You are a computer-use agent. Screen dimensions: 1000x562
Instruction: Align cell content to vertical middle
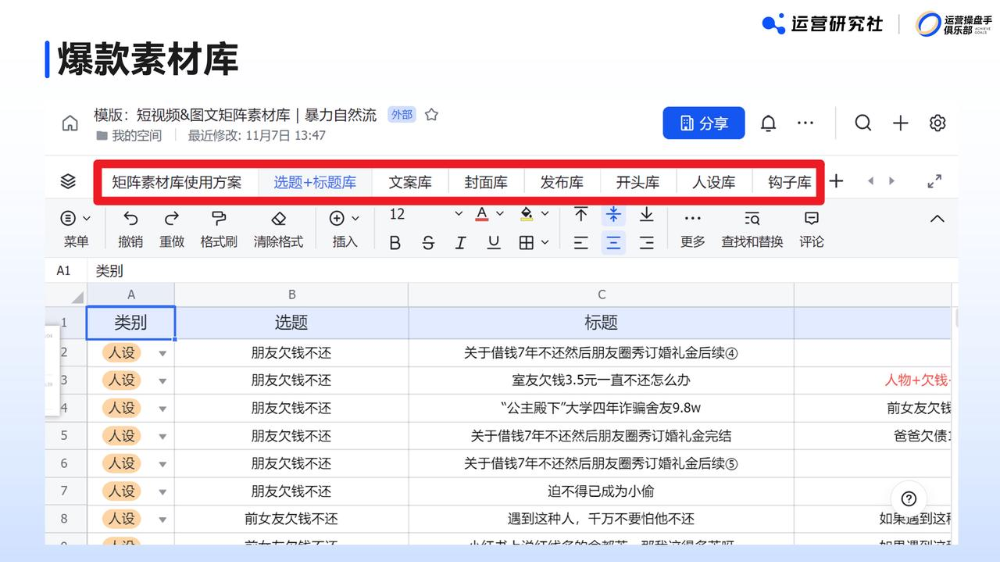(x=614, y=214)
